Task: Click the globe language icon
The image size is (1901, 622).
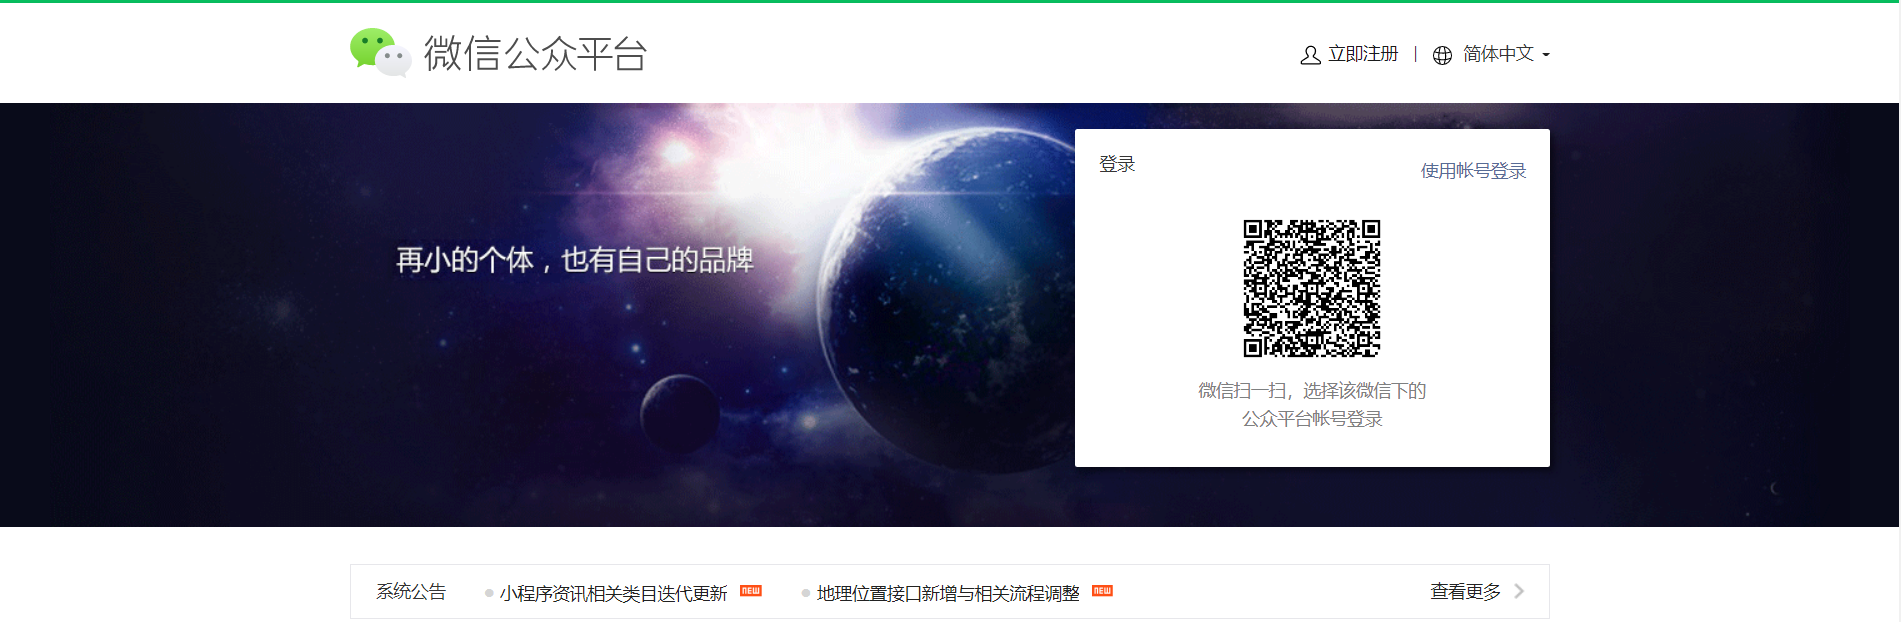Action: coord(1442,55)
